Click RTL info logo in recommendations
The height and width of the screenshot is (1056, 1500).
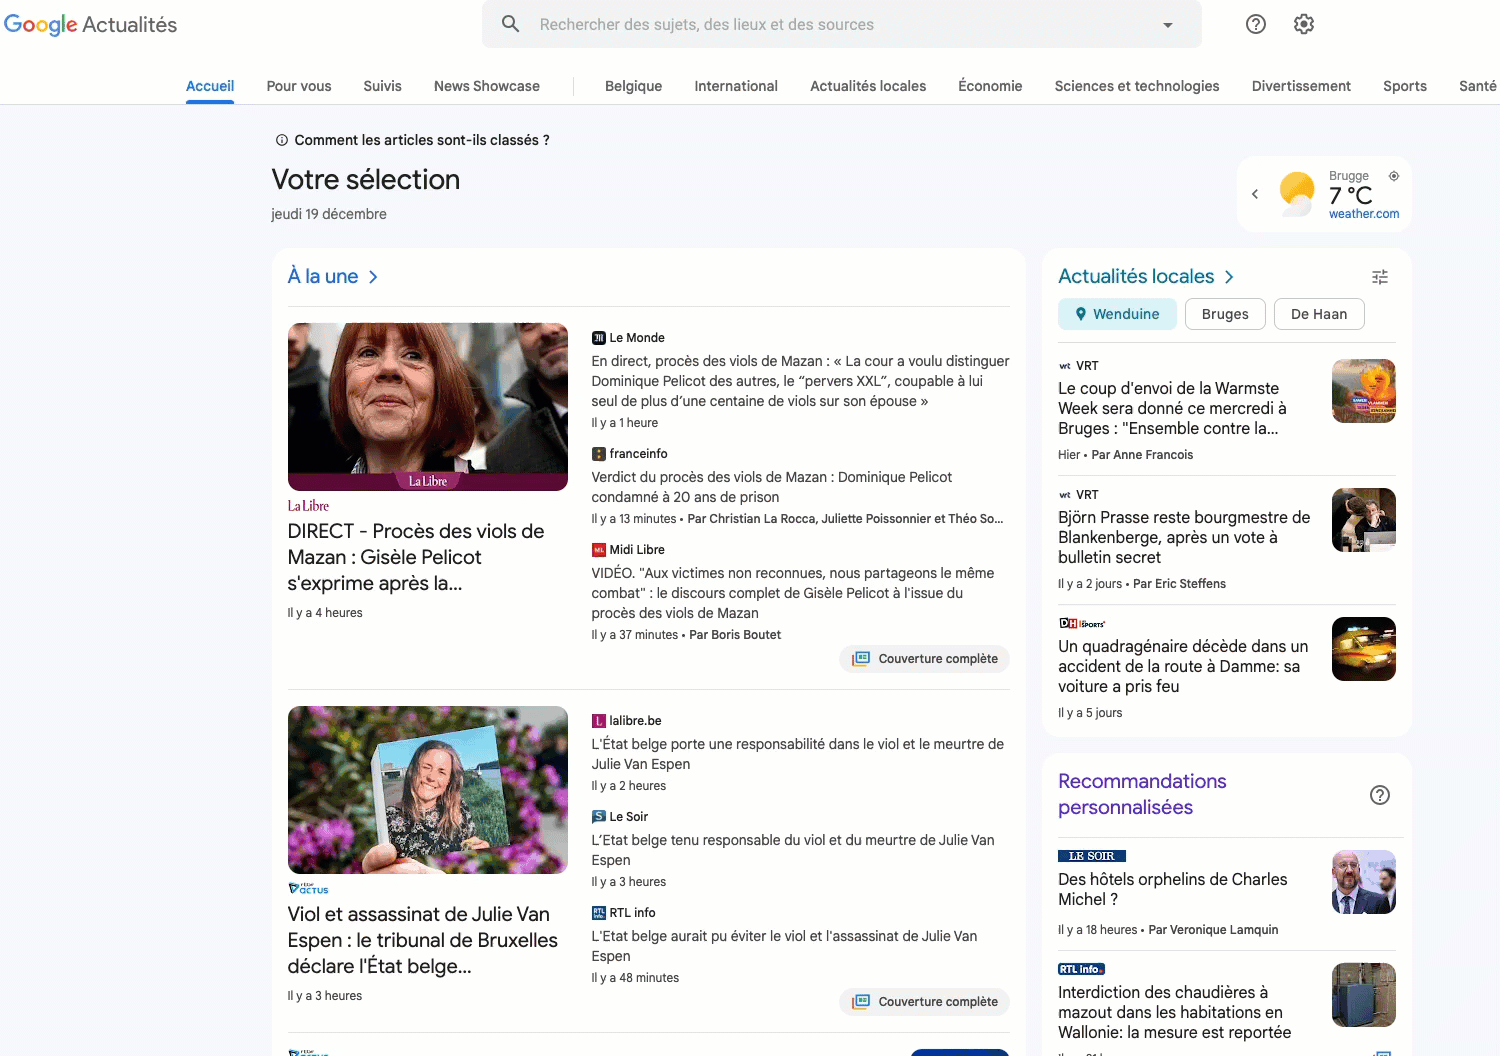[x=1081, y=969]
